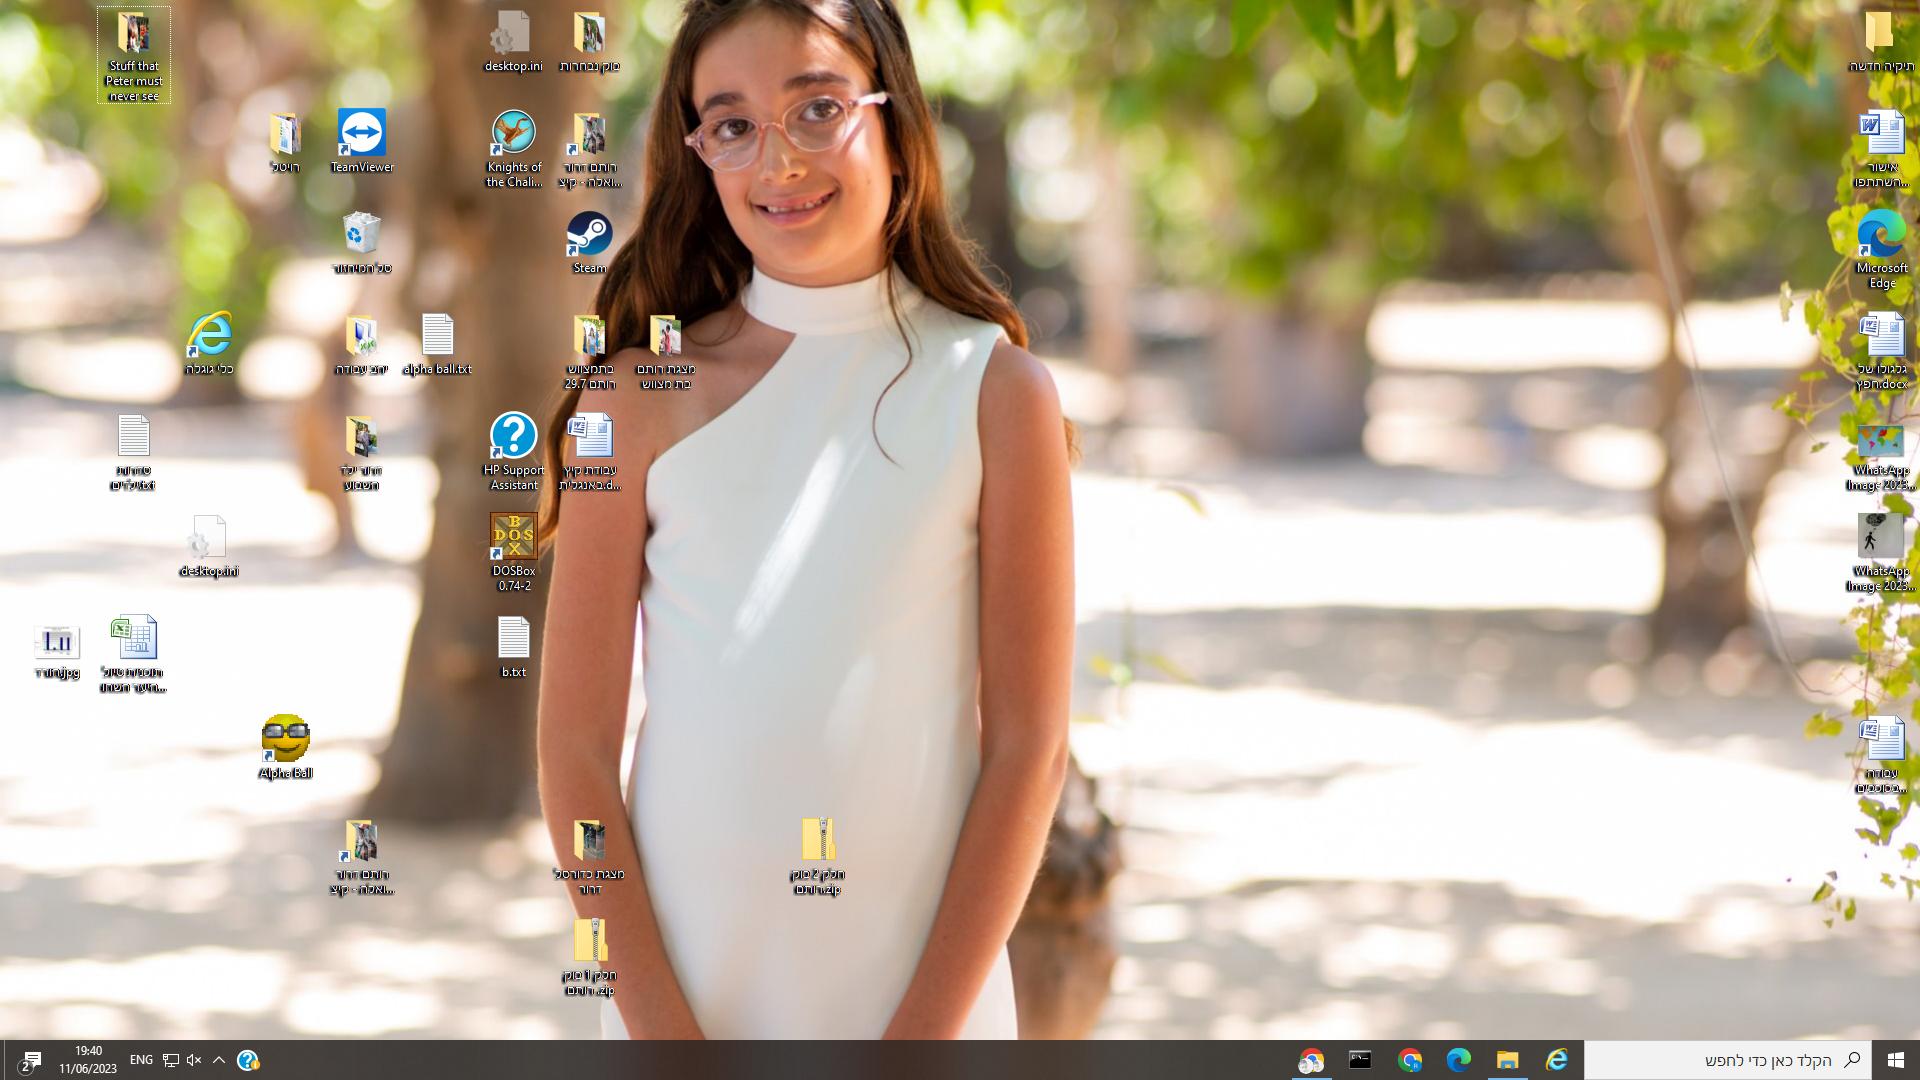Open Command Prompt from the taskbar
The image size is (1920, 1080).
tap(1360, 1060)
